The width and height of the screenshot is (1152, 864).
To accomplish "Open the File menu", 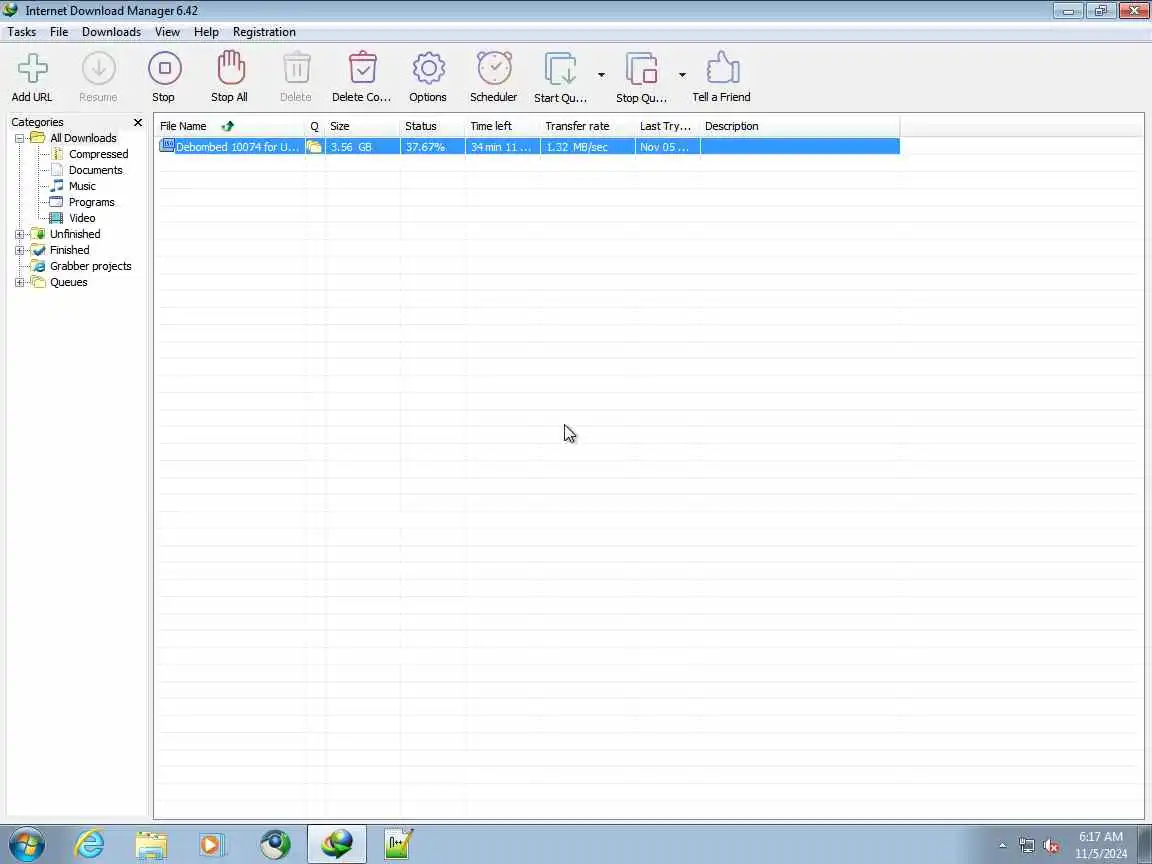I will pyautogui.click(x=59, y=32).
